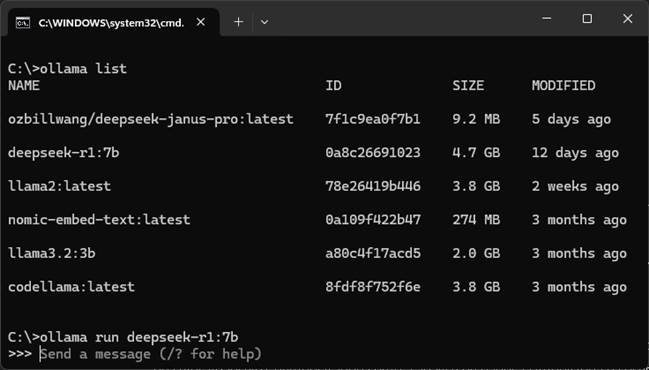Image resolution: width=649 pixels, height=370 pixels.
Task: Minimize the terminal window
Action: click(x=547, y=19)
